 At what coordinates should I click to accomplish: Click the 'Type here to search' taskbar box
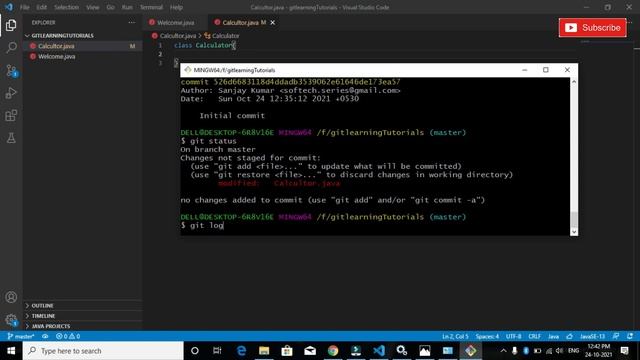(x=103, y=351)
